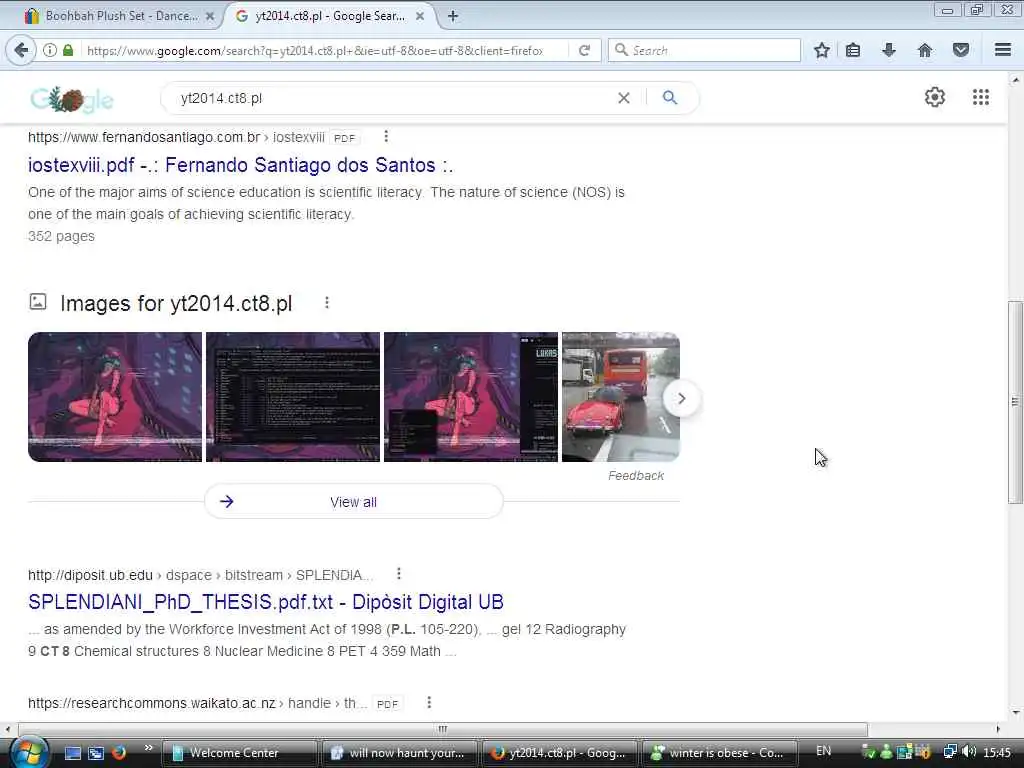Open third image thumbnail with side panel

click(x=471, y=397)
